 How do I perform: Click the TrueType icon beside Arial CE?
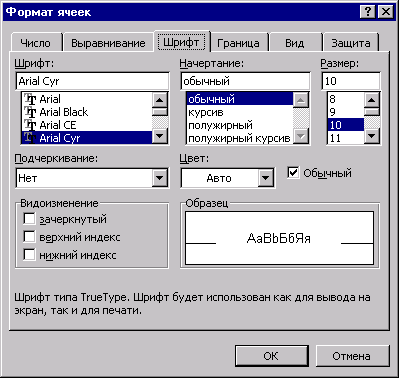pyautogui.click(x=31, y=125)
